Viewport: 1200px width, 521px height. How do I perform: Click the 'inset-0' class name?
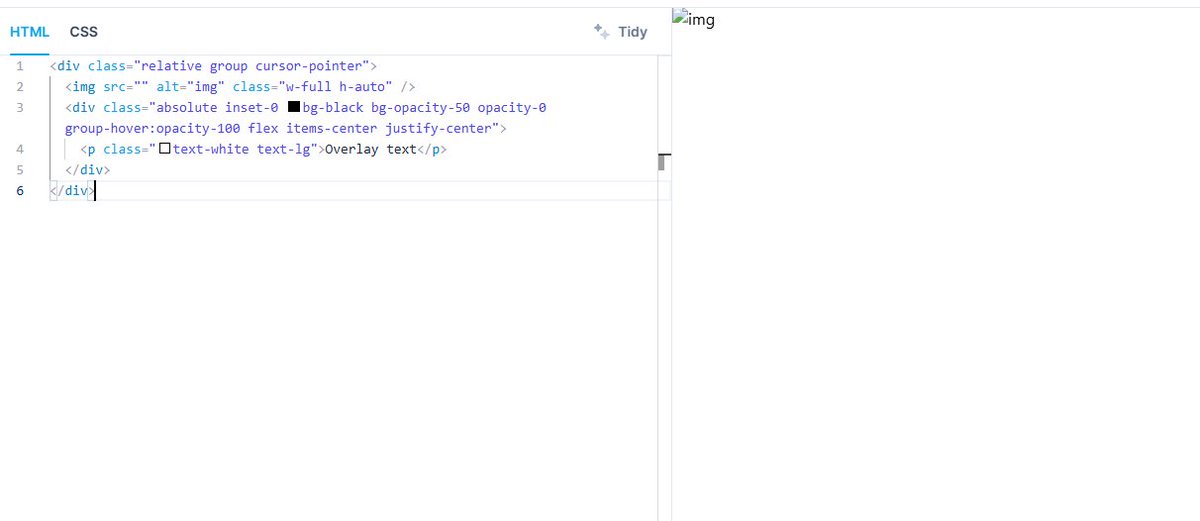(252, 107)
